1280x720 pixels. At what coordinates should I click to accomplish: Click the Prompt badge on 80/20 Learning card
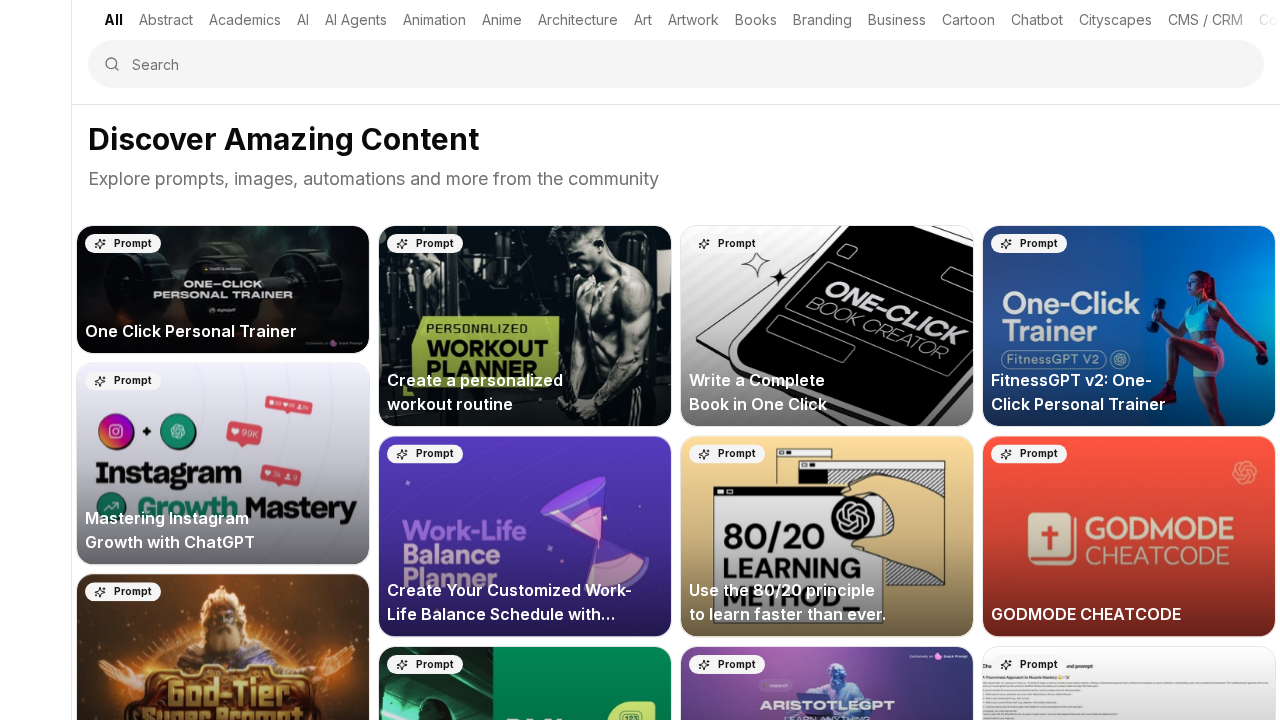pos(727,454)
